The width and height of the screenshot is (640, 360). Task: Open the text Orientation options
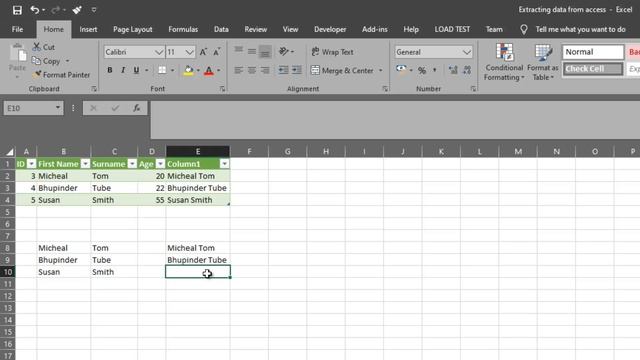[286, 51]
